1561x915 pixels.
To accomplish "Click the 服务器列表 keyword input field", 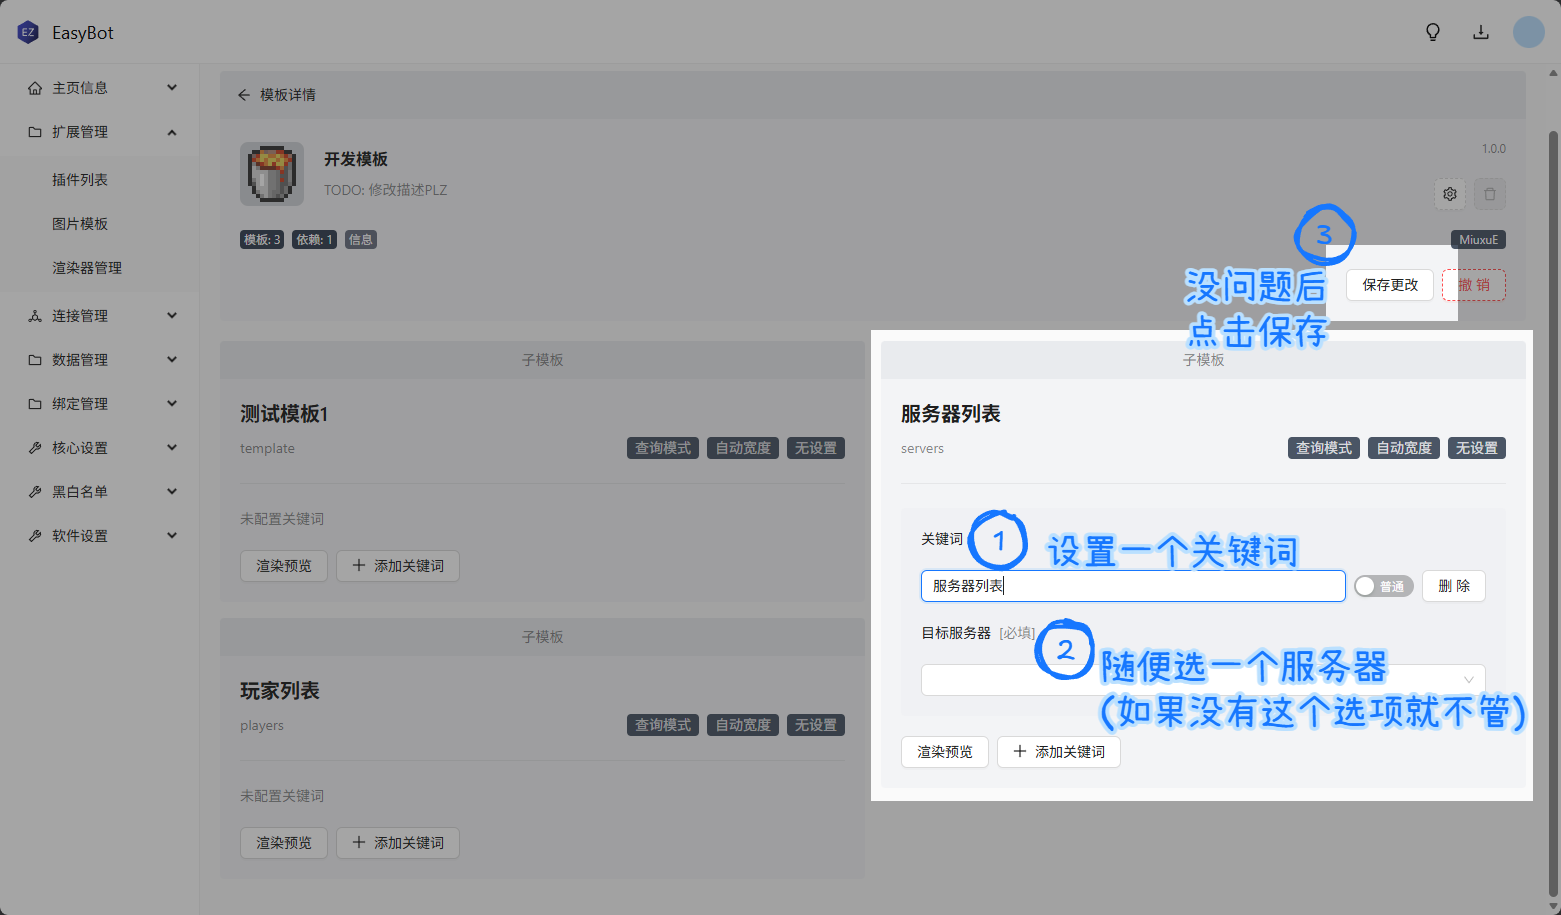I will click(x=1132, y=586).
